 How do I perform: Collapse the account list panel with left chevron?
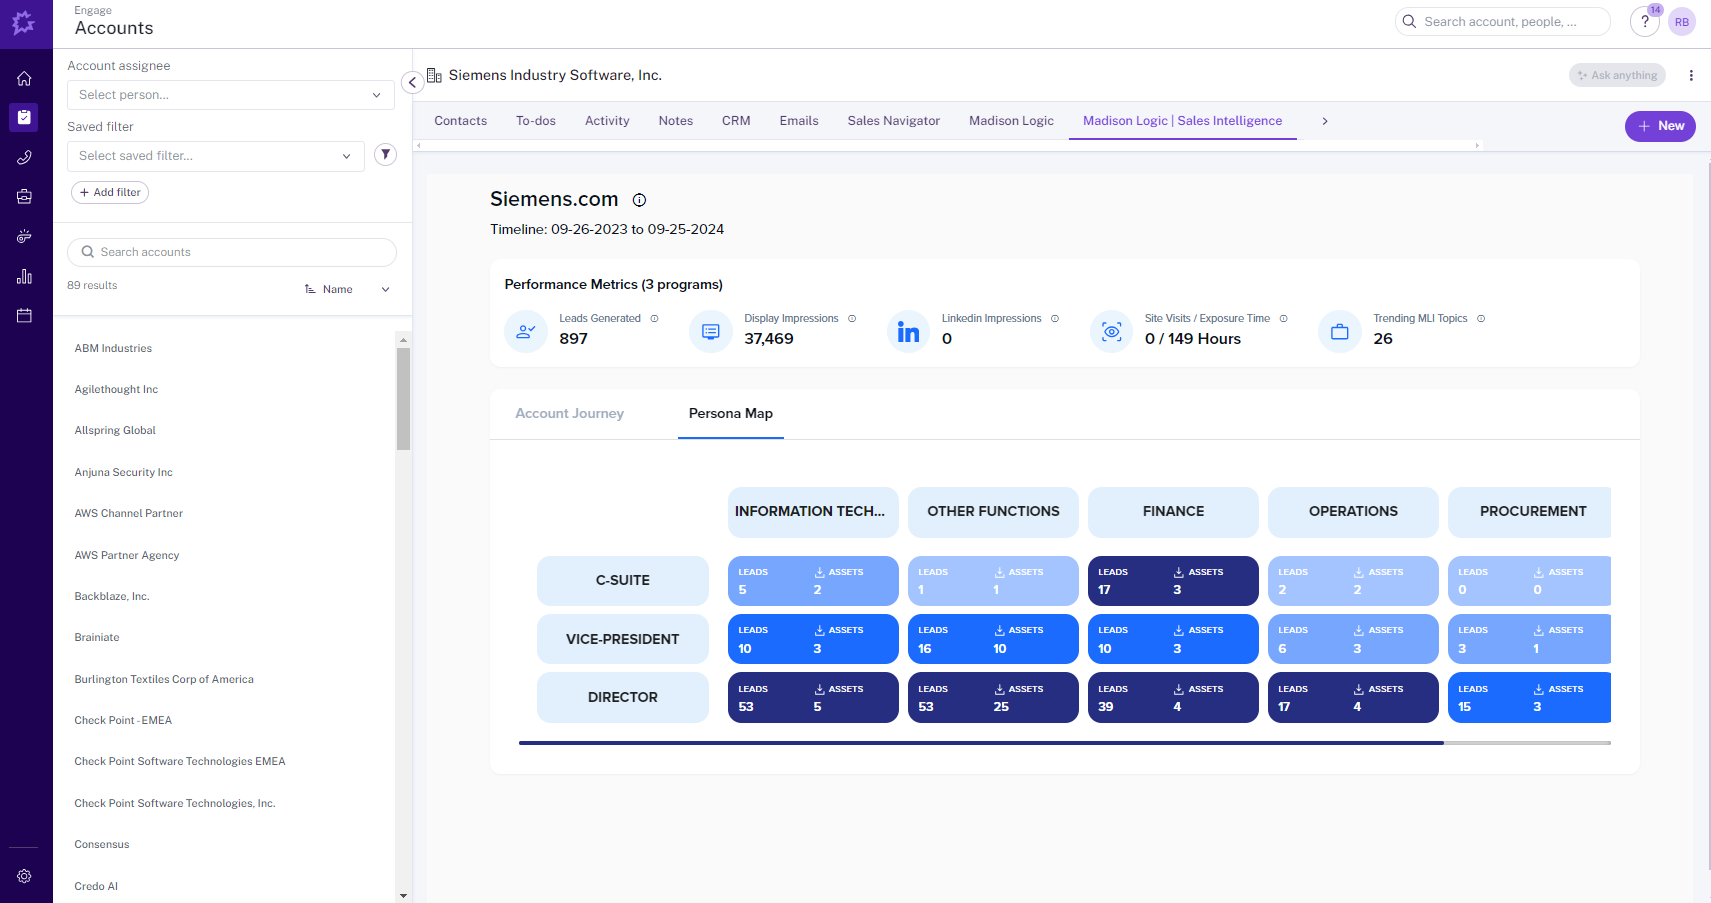pos(412,82)
